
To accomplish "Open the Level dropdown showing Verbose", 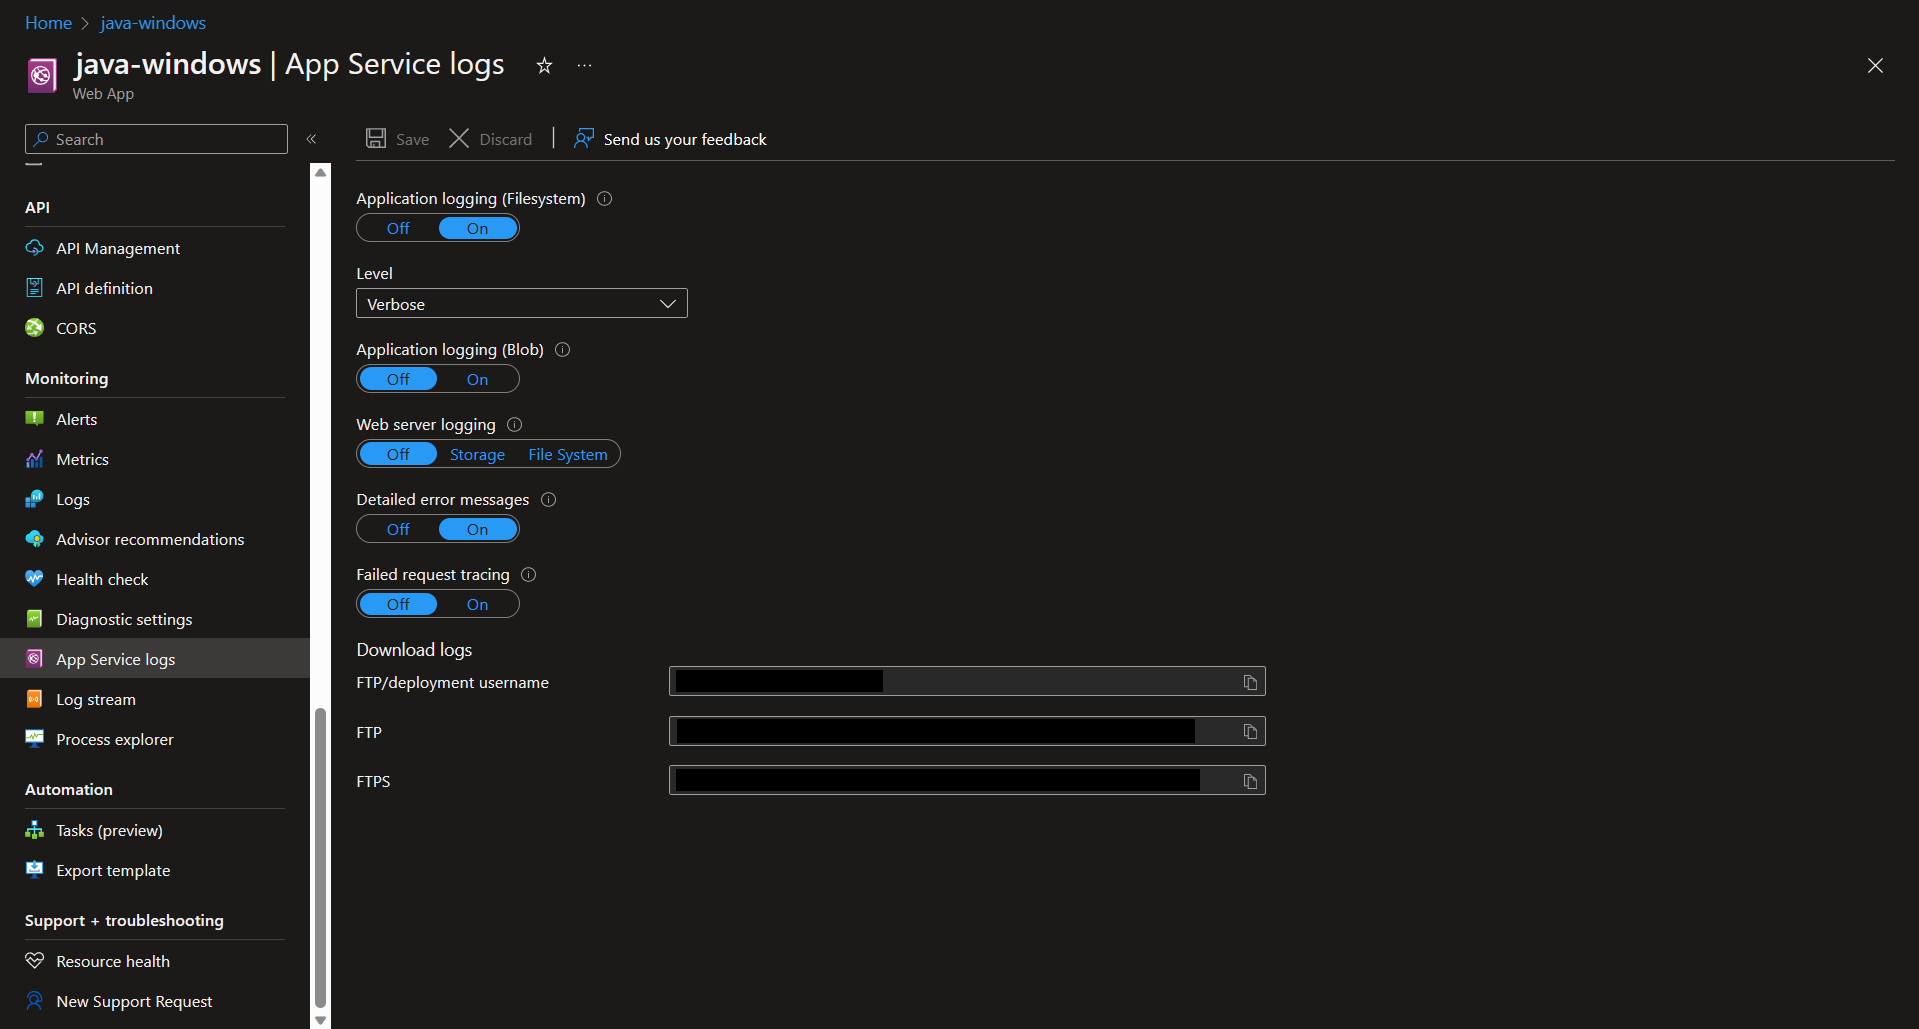I will point(522,304).
